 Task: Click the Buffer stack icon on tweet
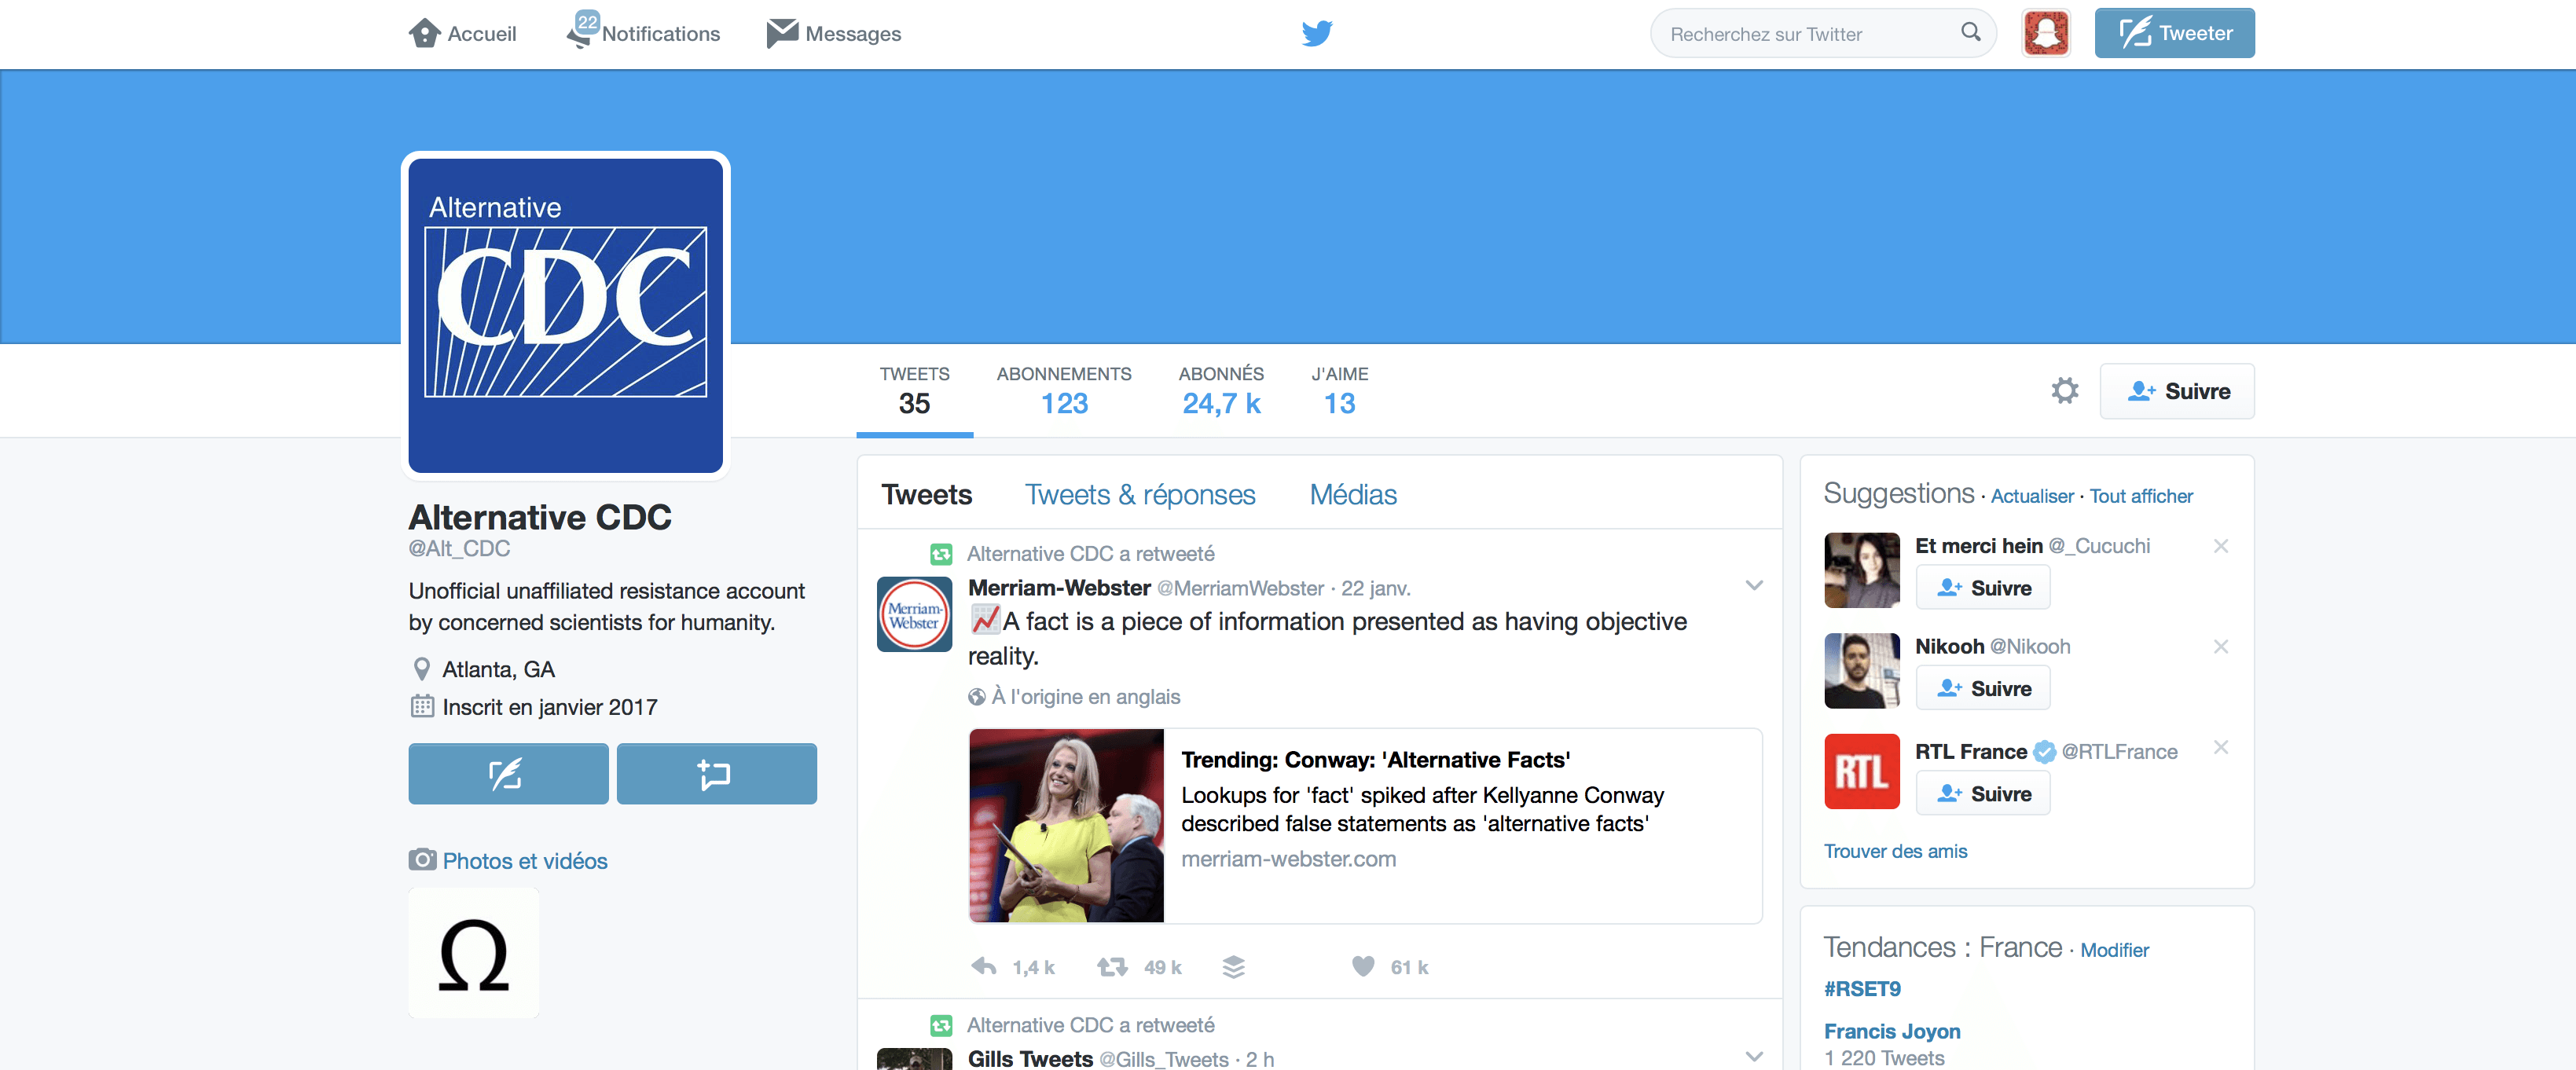click(x=1234, y=966)
